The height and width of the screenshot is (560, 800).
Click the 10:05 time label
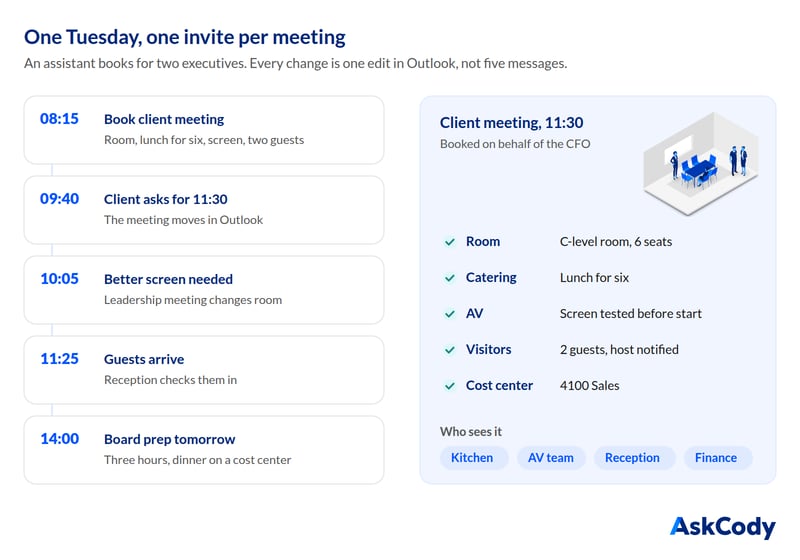[59, 279]
